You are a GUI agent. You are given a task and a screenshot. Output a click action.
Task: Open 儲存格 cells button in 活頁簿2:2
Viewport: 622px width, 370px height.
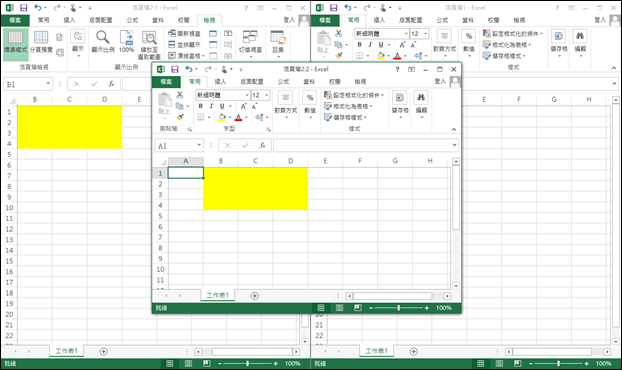[400, 105]
